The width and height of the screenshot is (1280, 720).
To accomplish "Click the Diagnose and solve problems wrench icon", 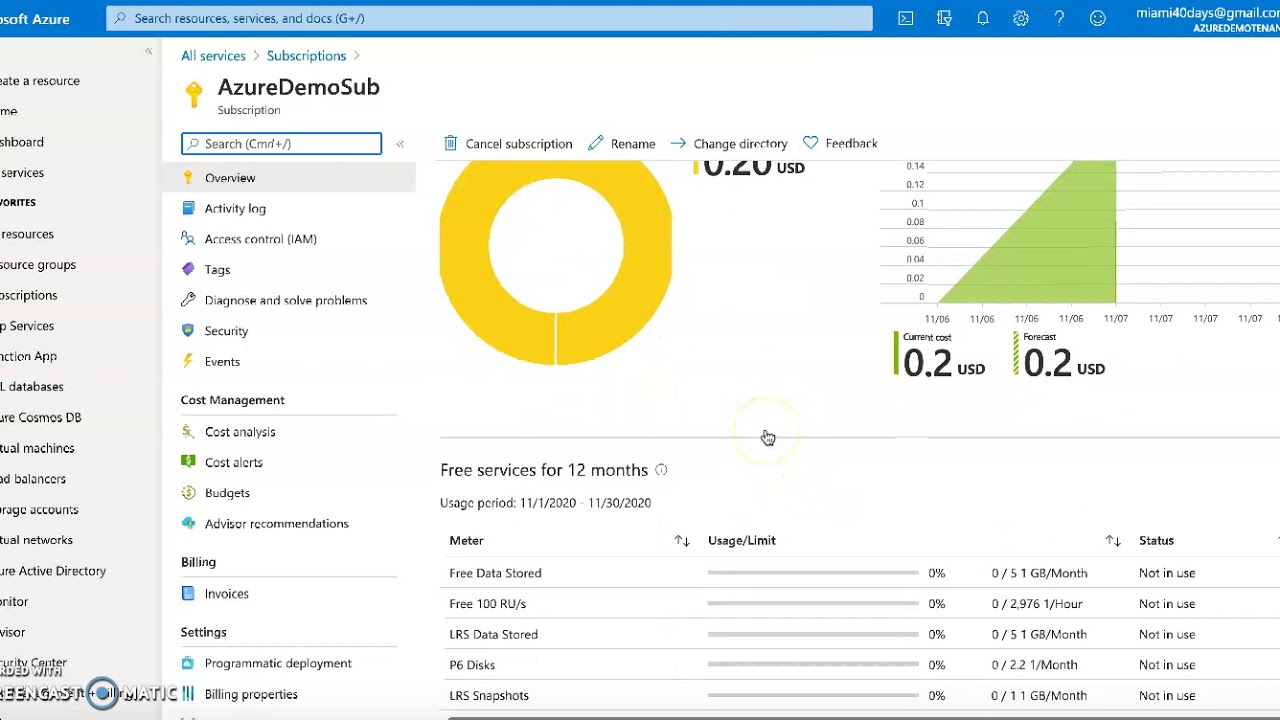I will click(x=188, y=300).
